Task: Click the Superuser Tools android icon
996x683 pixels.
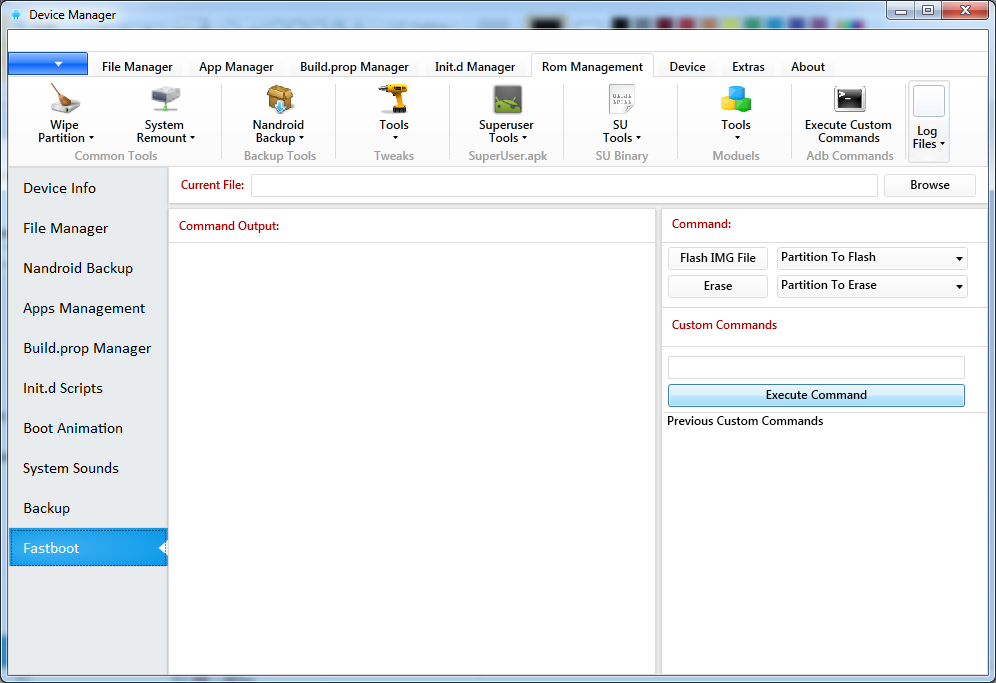Action: [506, 100]
